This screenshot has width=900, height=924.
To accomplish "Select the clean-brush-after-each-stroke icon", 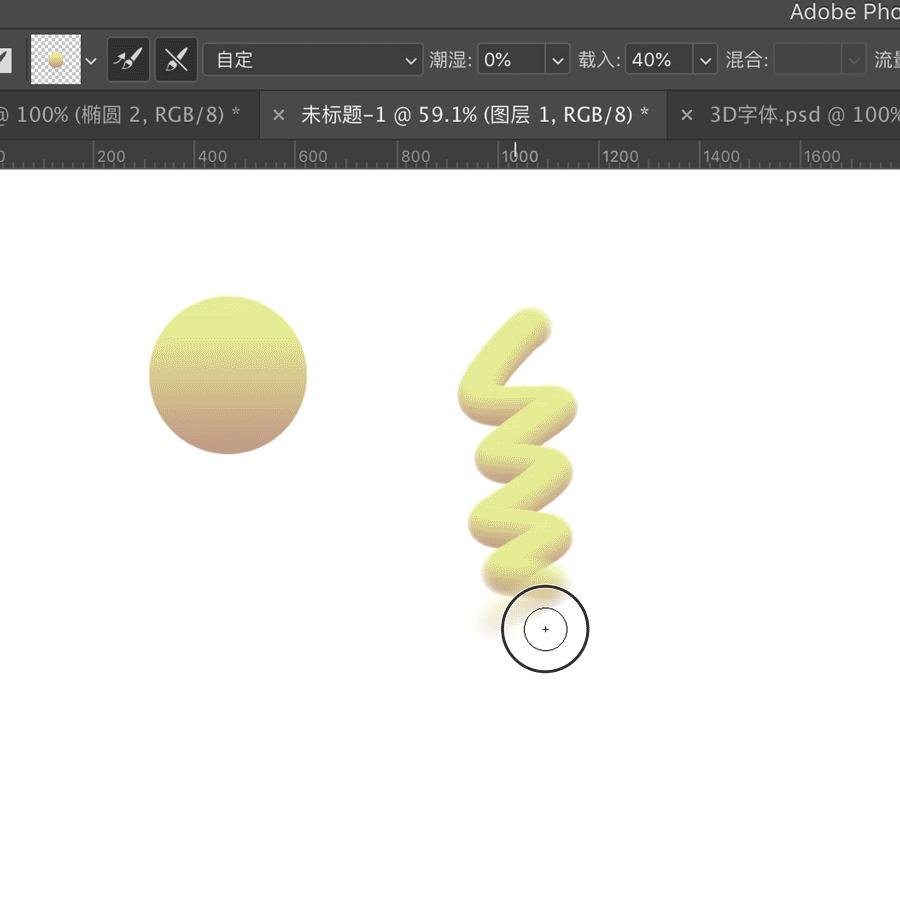I will click(x=176, y=60).
